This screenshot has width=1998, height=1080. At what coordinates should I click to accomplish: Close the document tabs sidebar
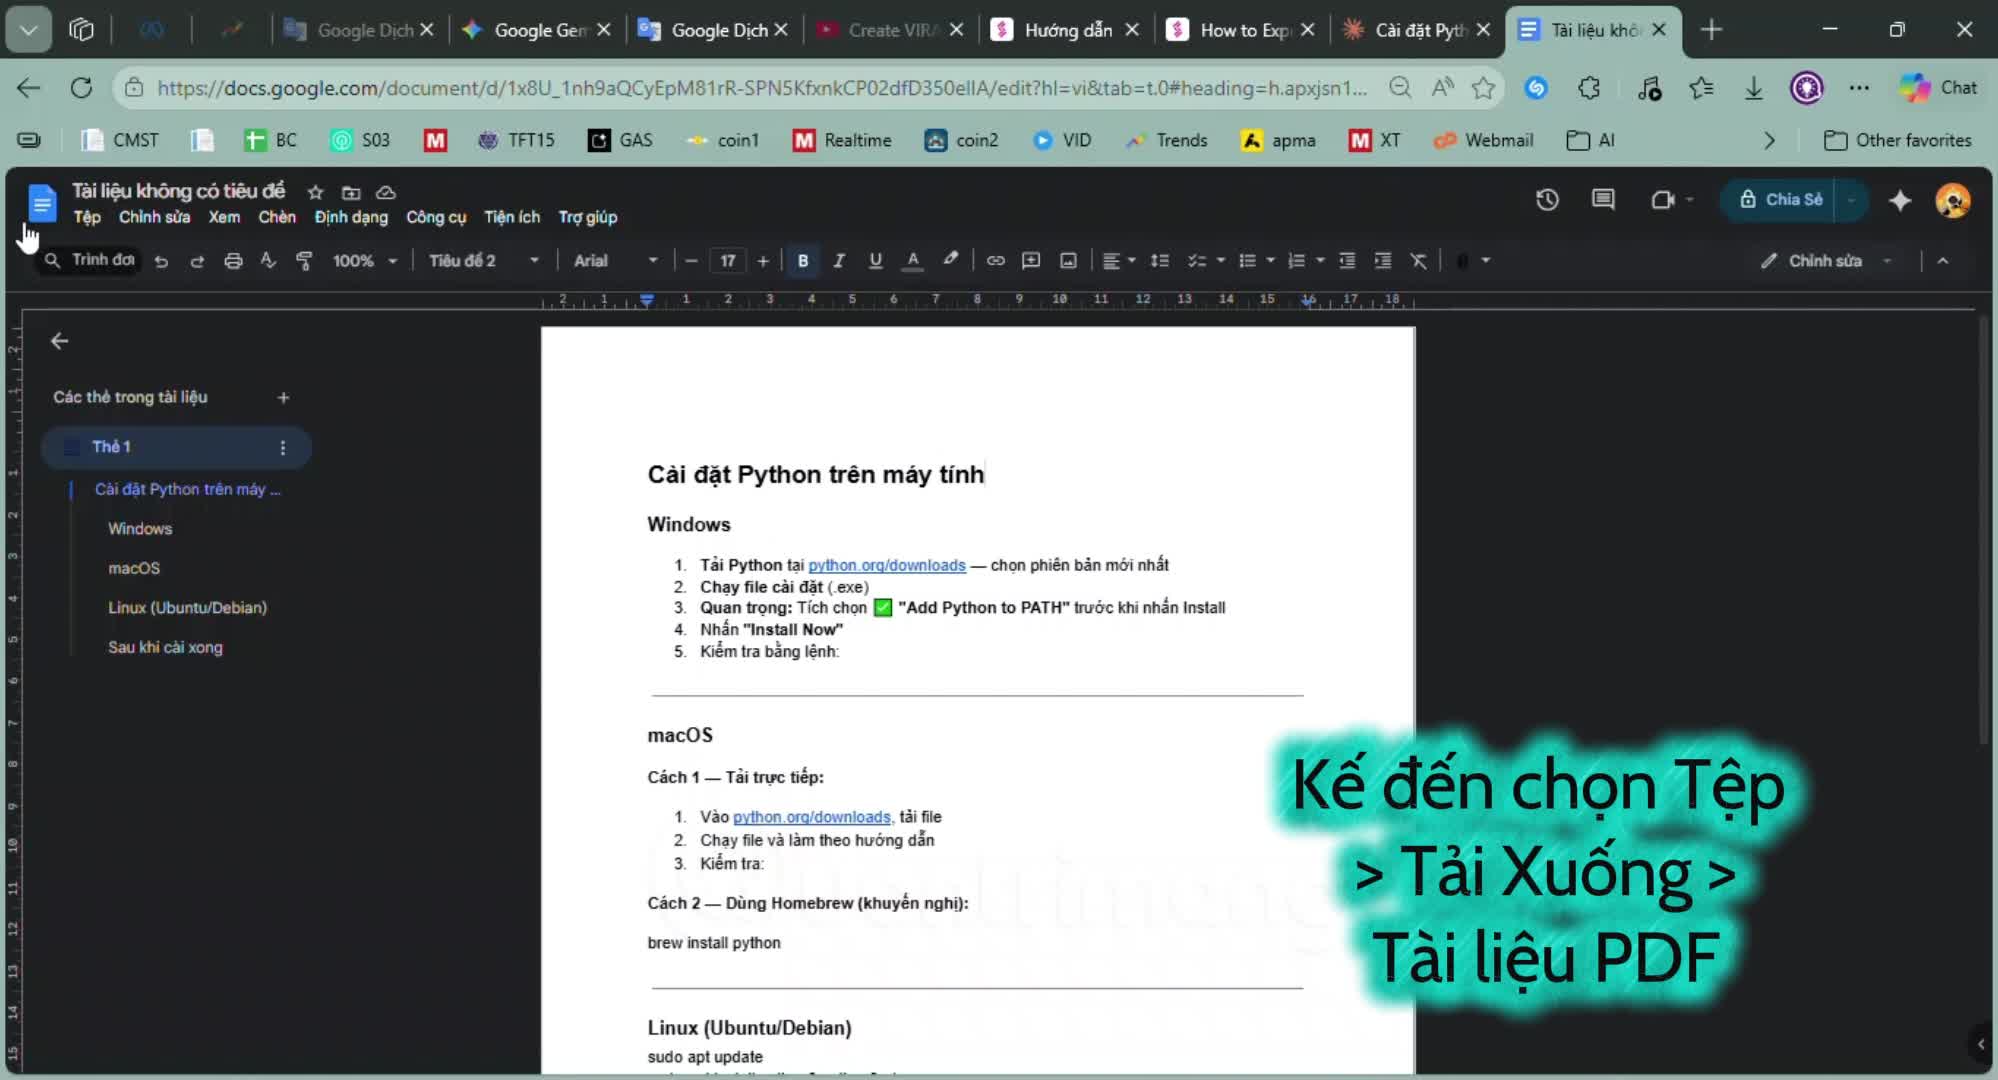coord(60,341)
